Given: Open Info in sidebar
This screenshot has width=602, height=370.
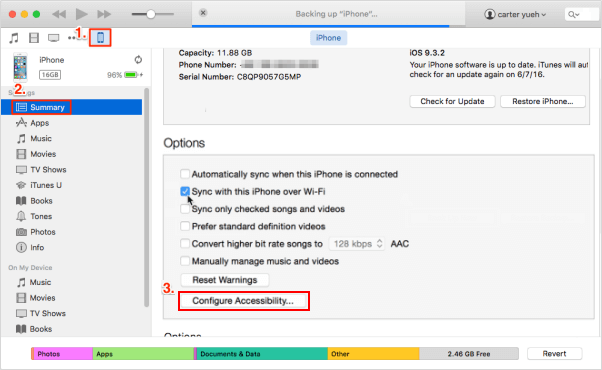Looking at the screenshot, I should [x=30, y=248].
